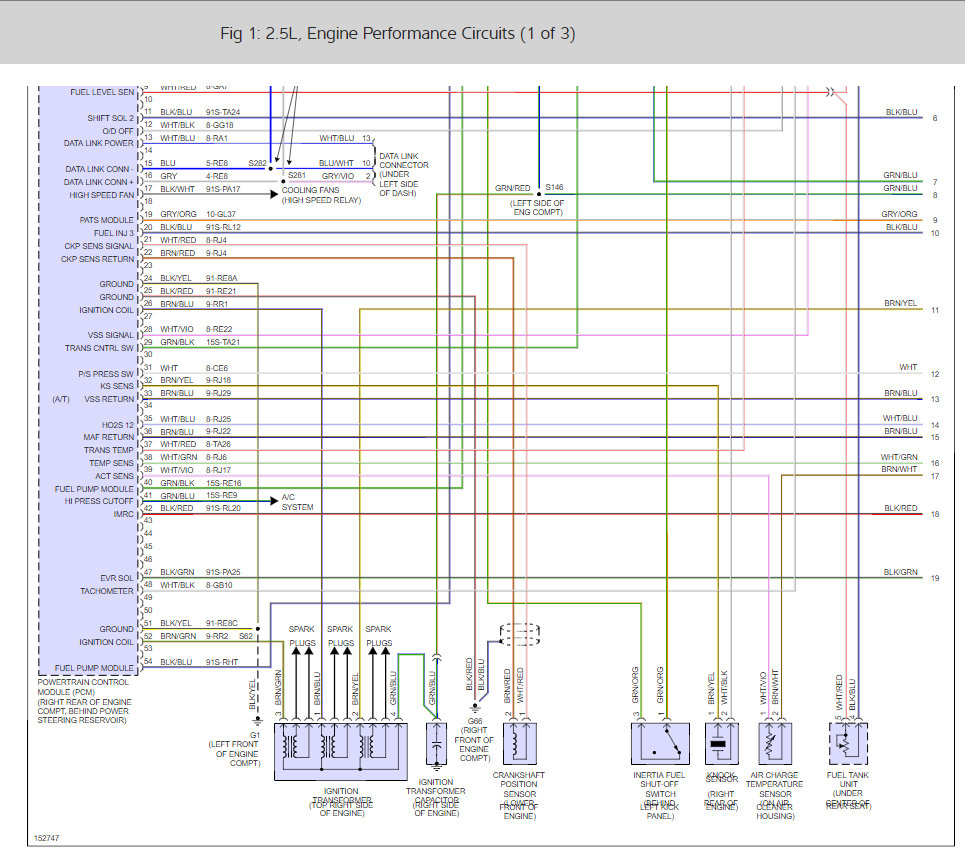
Task: Click the 'BLK/YEL 91-RE8A' wire label
Action: (x=198, y=278)
